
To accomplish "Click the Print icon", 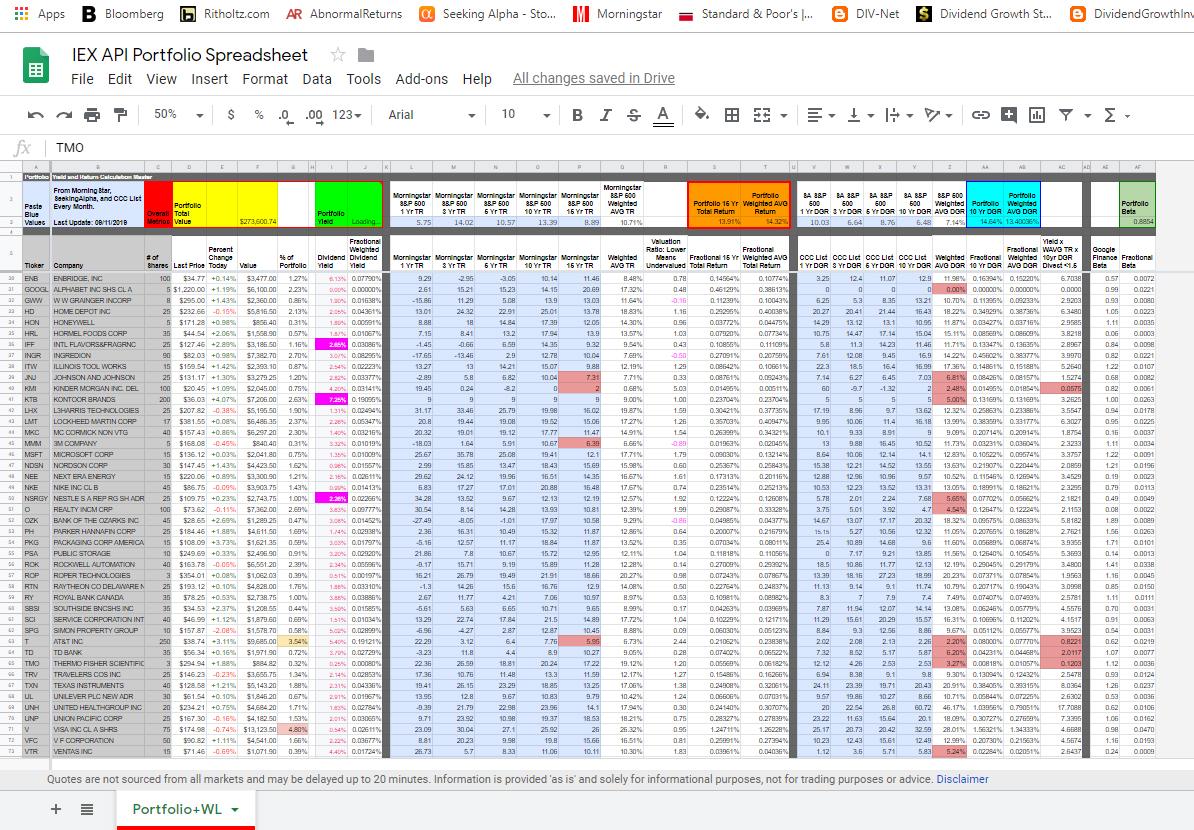I will (x=90, y=115).
